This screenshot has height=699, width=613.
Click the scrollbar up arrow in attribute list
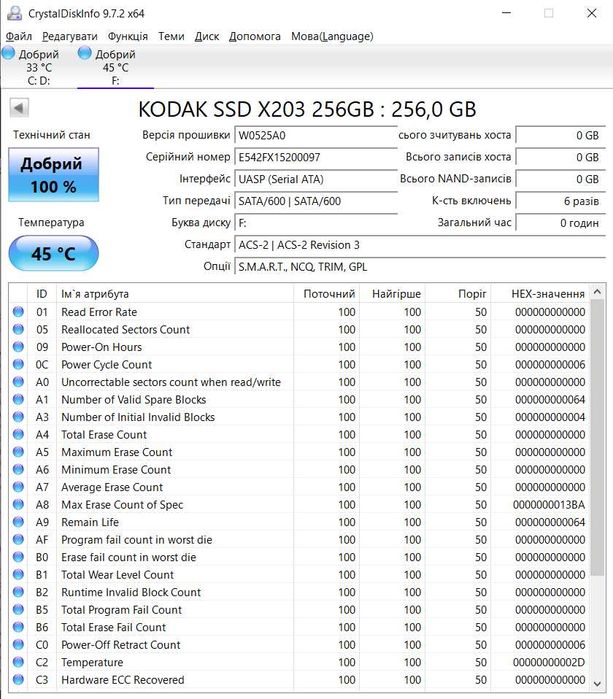[597, 292]
